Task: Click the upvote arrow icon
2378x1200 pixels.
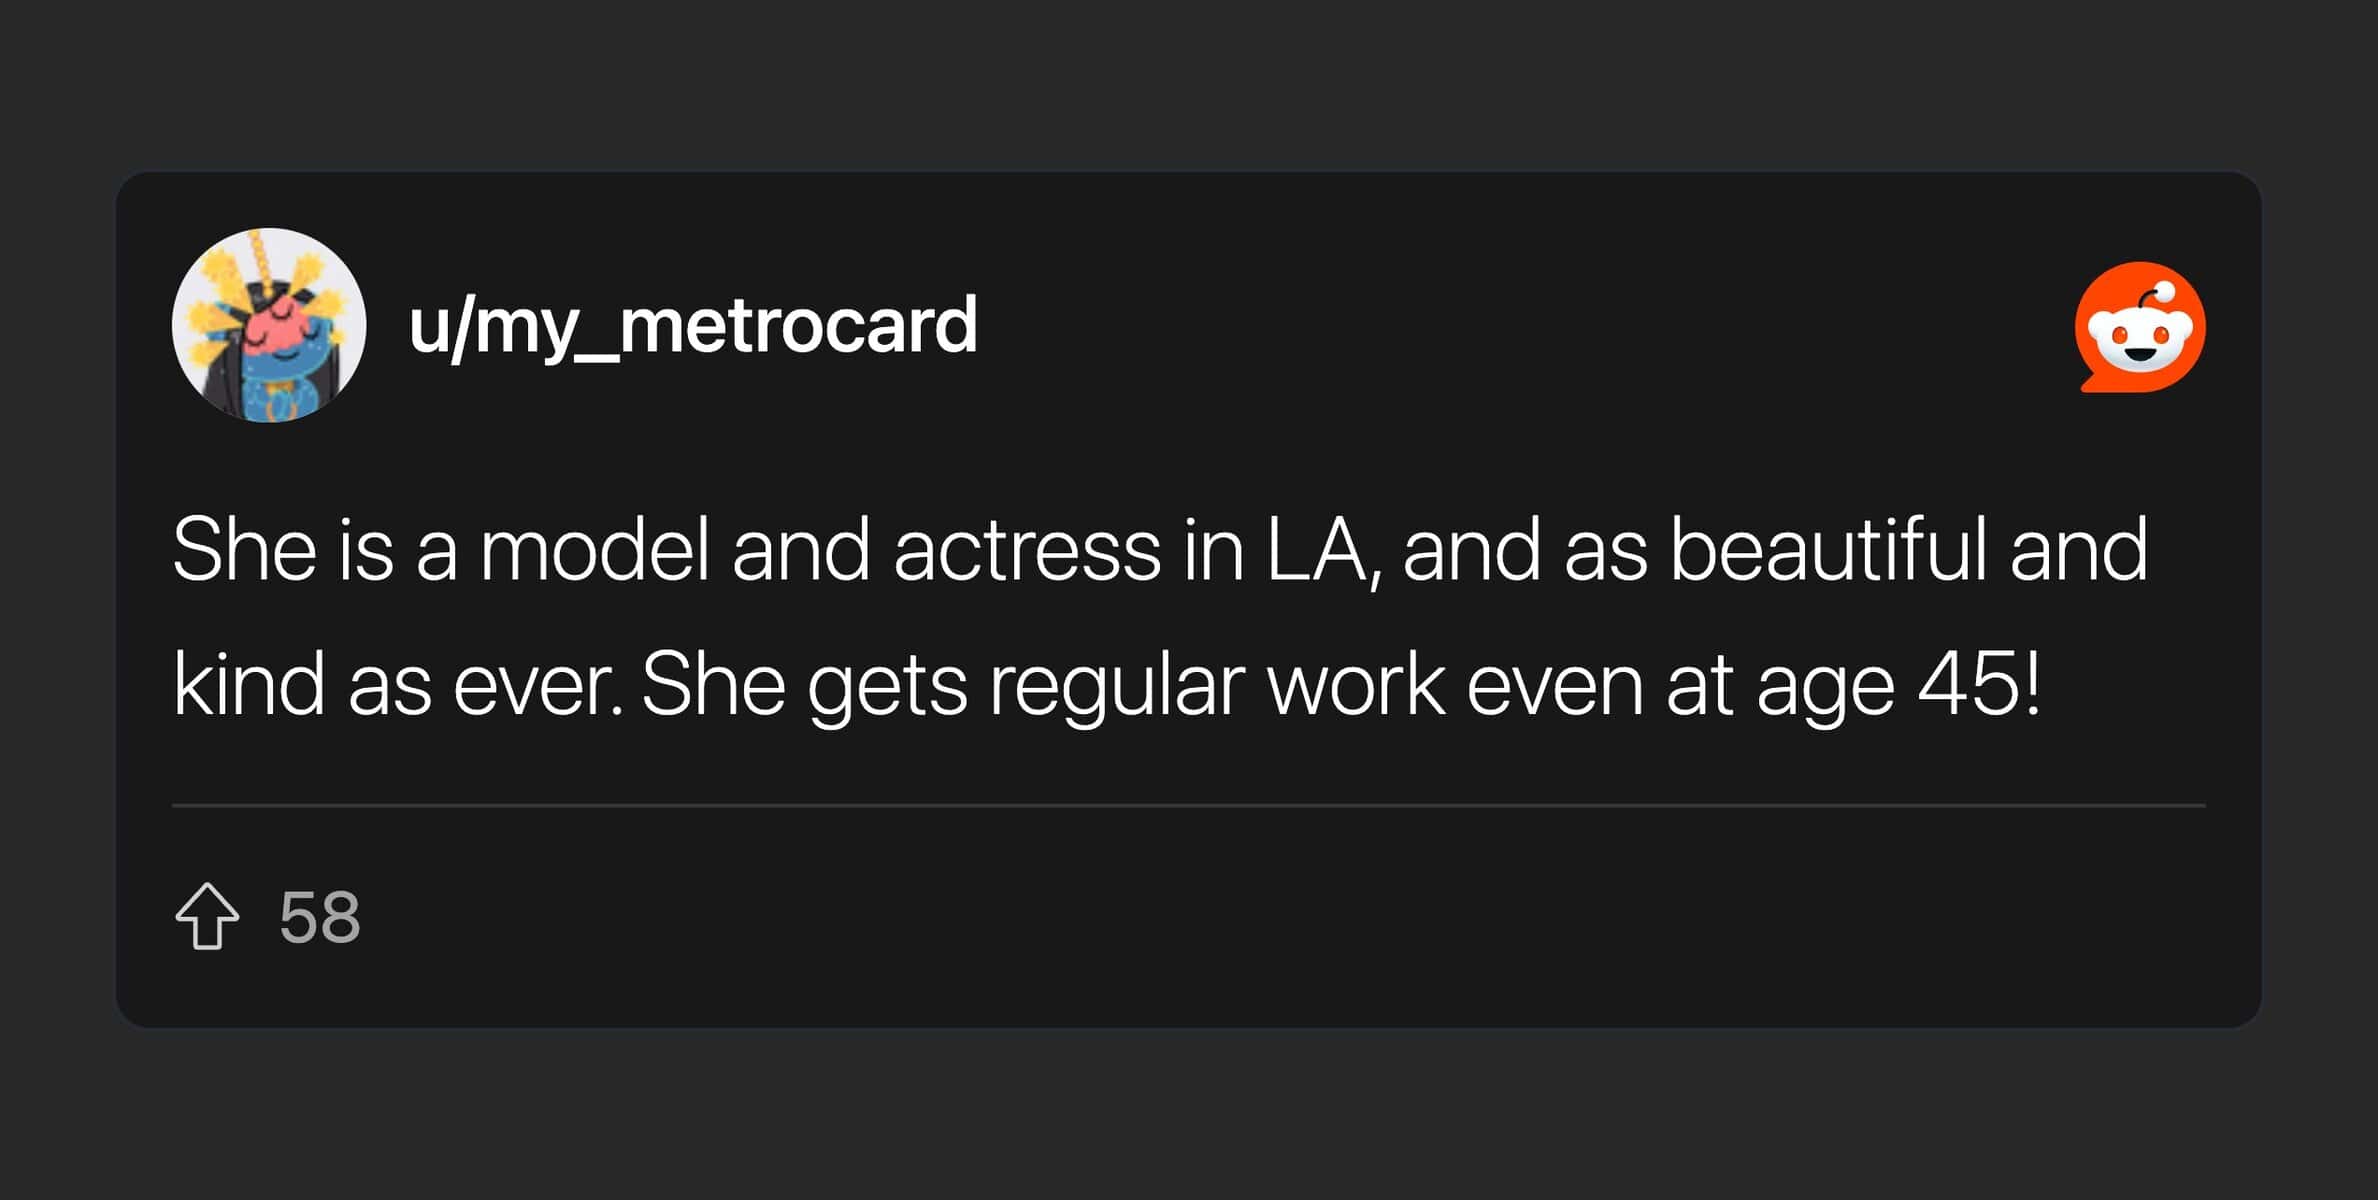Action: pyautogui.click(x=207, y=916)
